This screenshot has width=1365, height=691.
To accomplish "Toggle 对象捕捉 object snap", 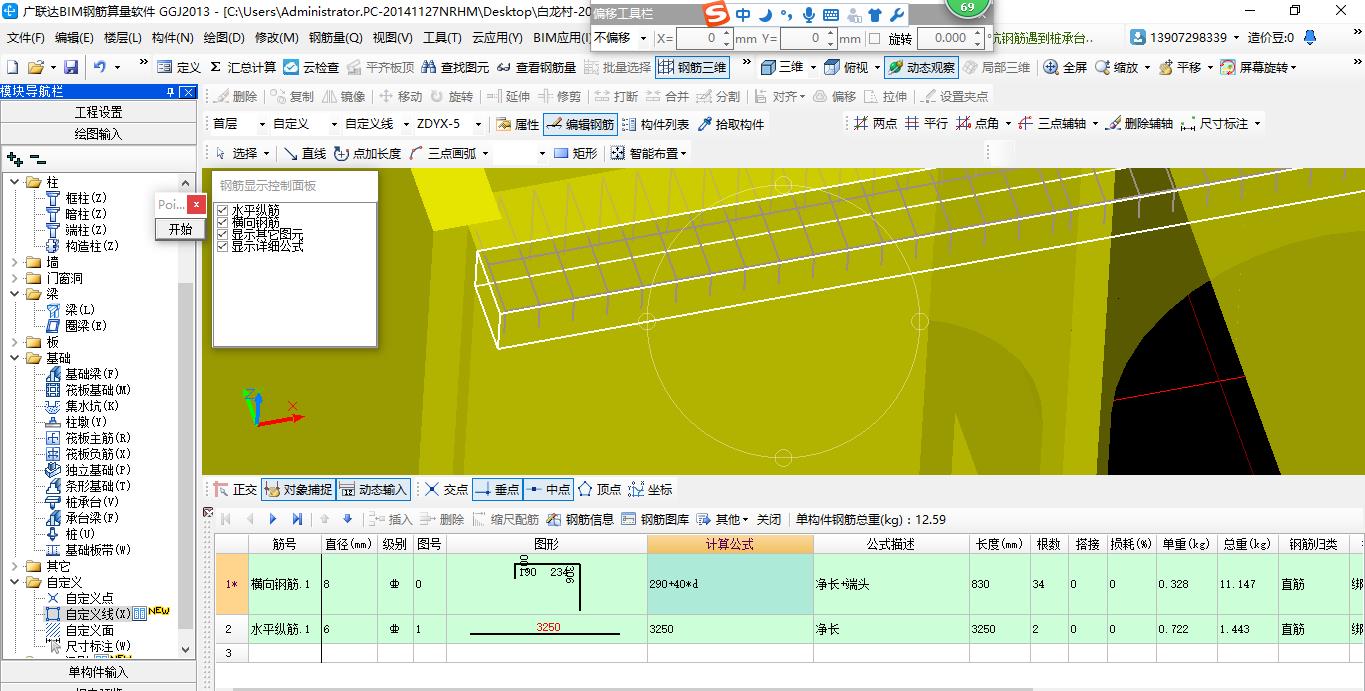I will click(x=297, y=490).
